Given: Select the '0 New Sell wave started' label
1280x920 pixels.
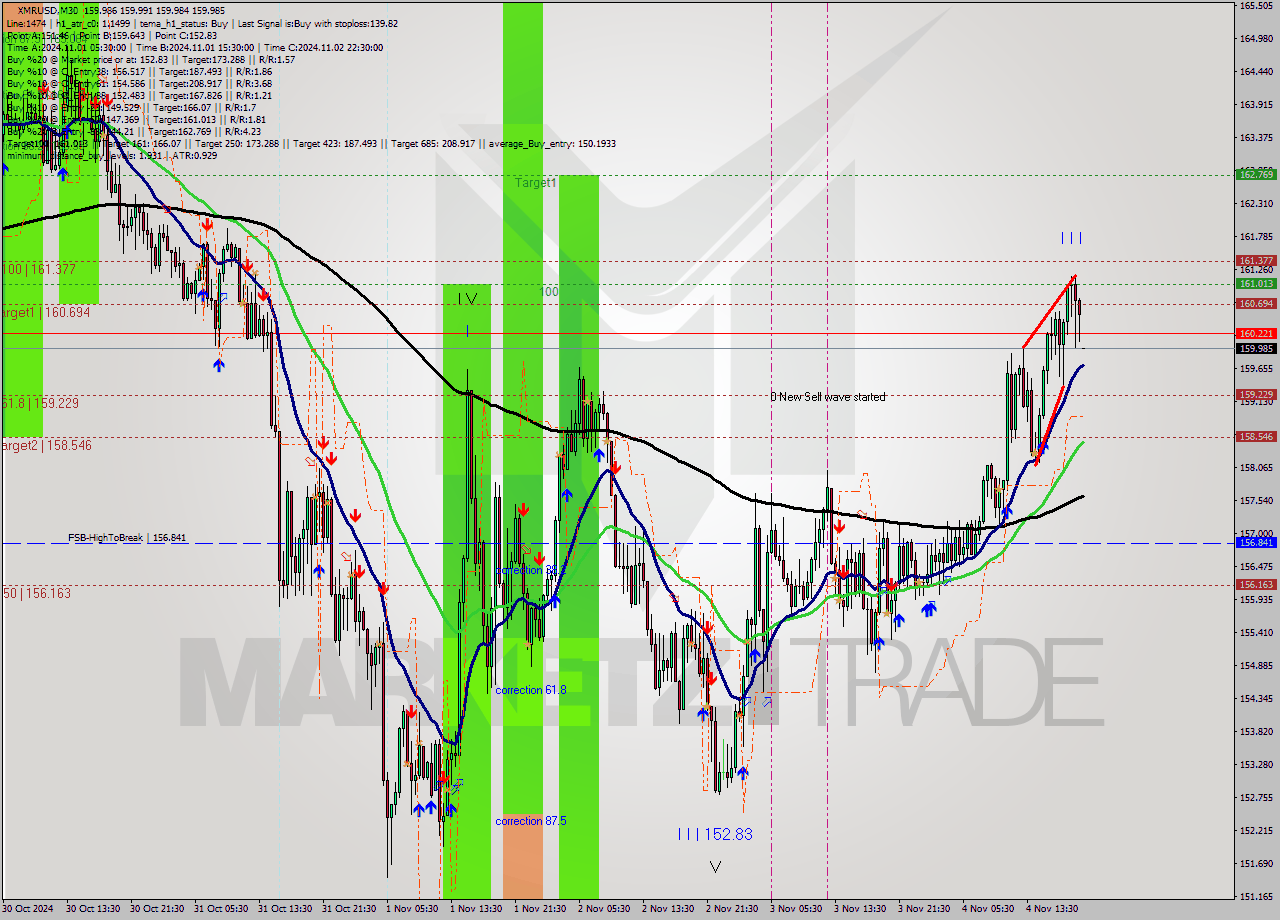Looking at the screenshot, I should pyautogui.click(x=827, y=397).
